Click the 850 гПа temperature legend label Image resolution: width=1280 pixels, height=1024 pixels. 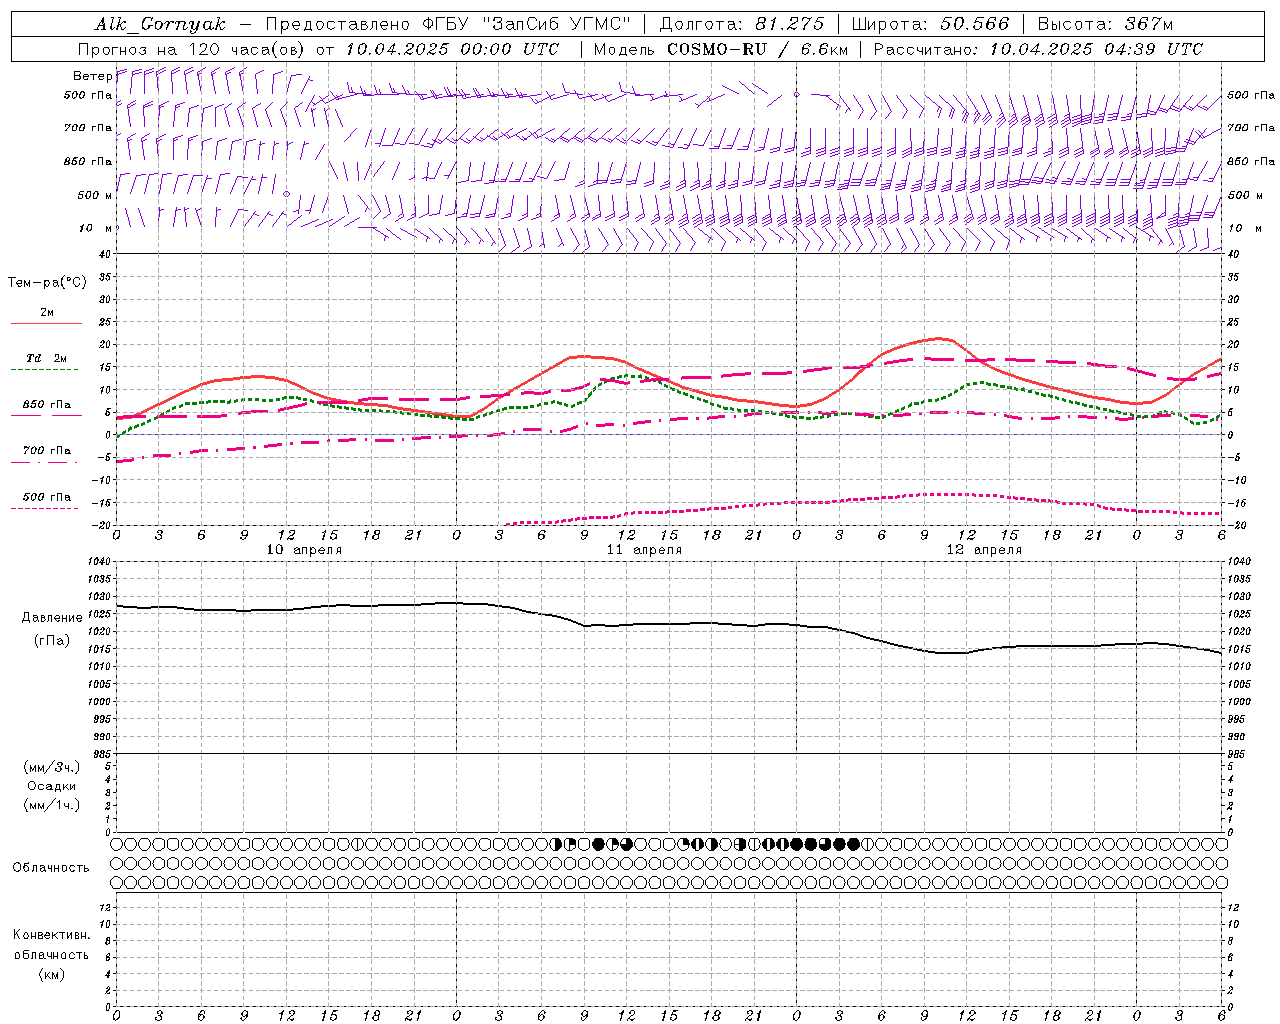point(47,405)
